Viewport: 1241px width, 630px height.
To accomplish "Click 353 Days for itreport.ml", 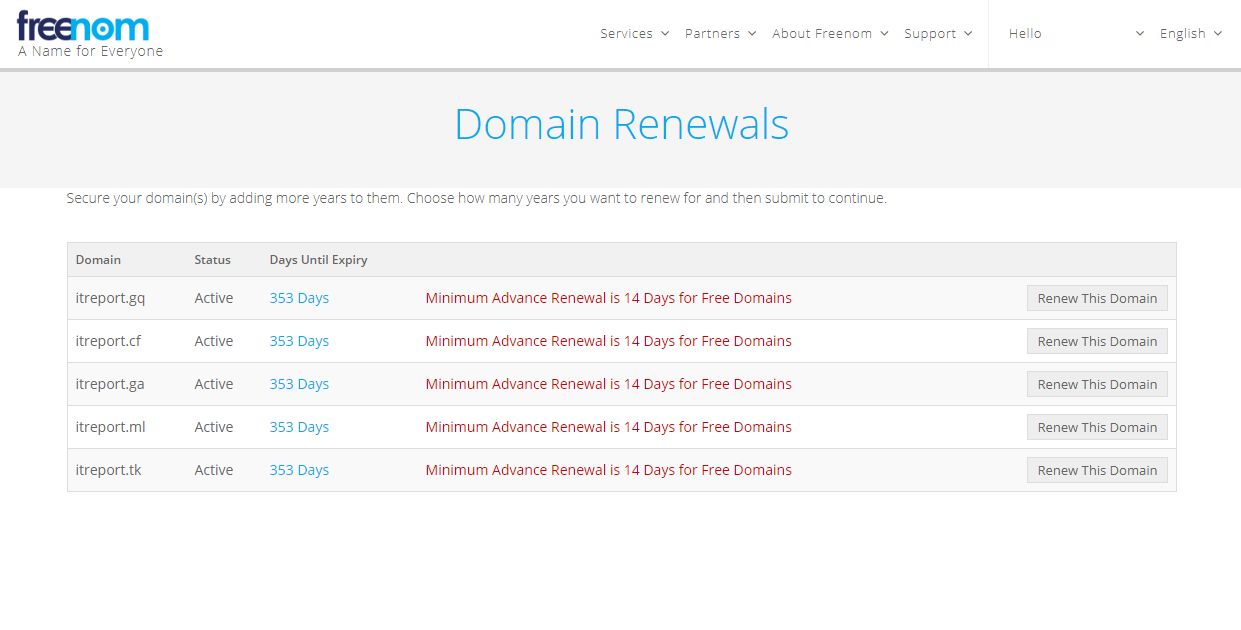I will [x=299, y=427].
